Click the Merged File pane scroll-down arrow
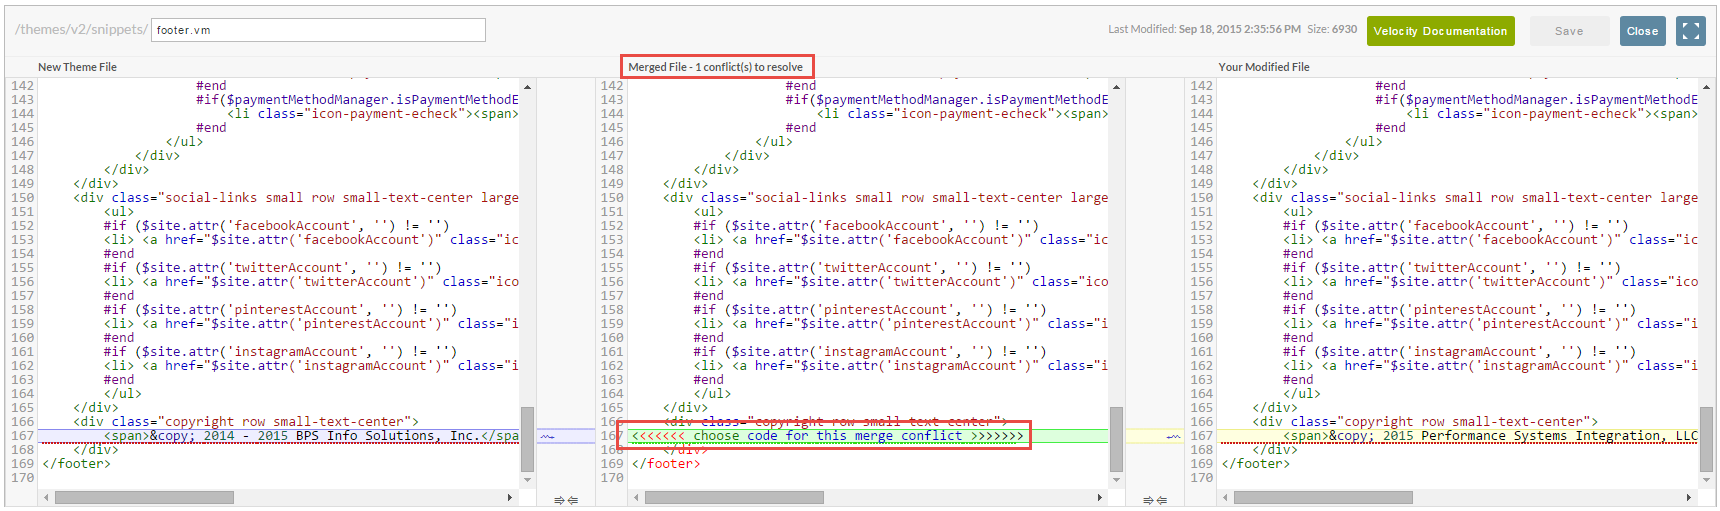The width and height of the screenshot is (1720, 511). [1116, 480]
